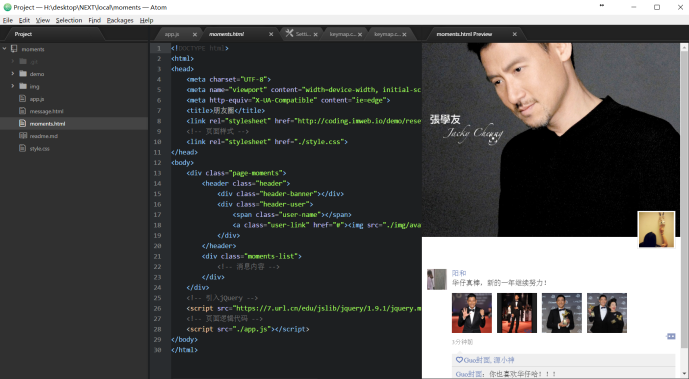Click the img folder icon
Screen dimensions: 689x379
pyautogui.click(x=23, y=86)
